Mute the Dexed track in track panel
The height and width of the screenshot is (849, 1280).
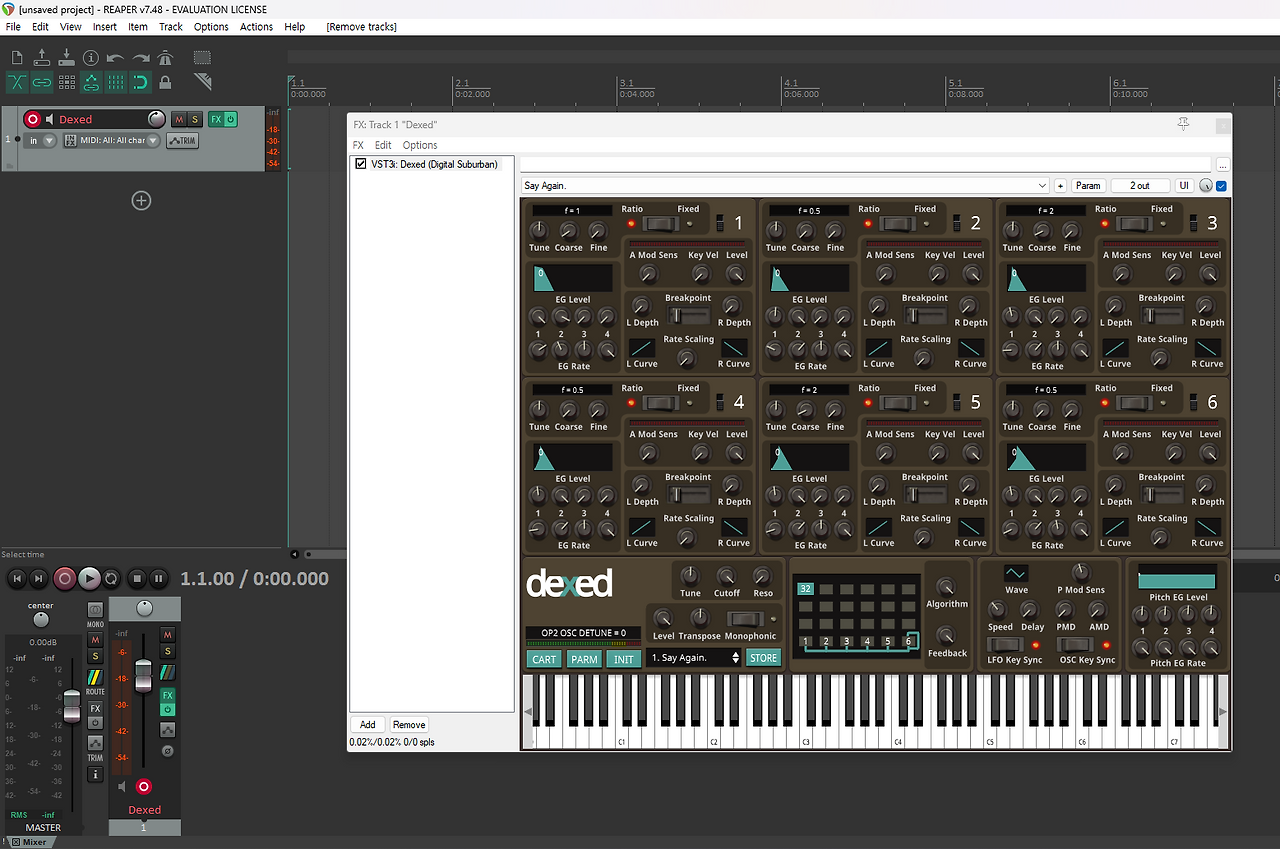pos(179,119)
